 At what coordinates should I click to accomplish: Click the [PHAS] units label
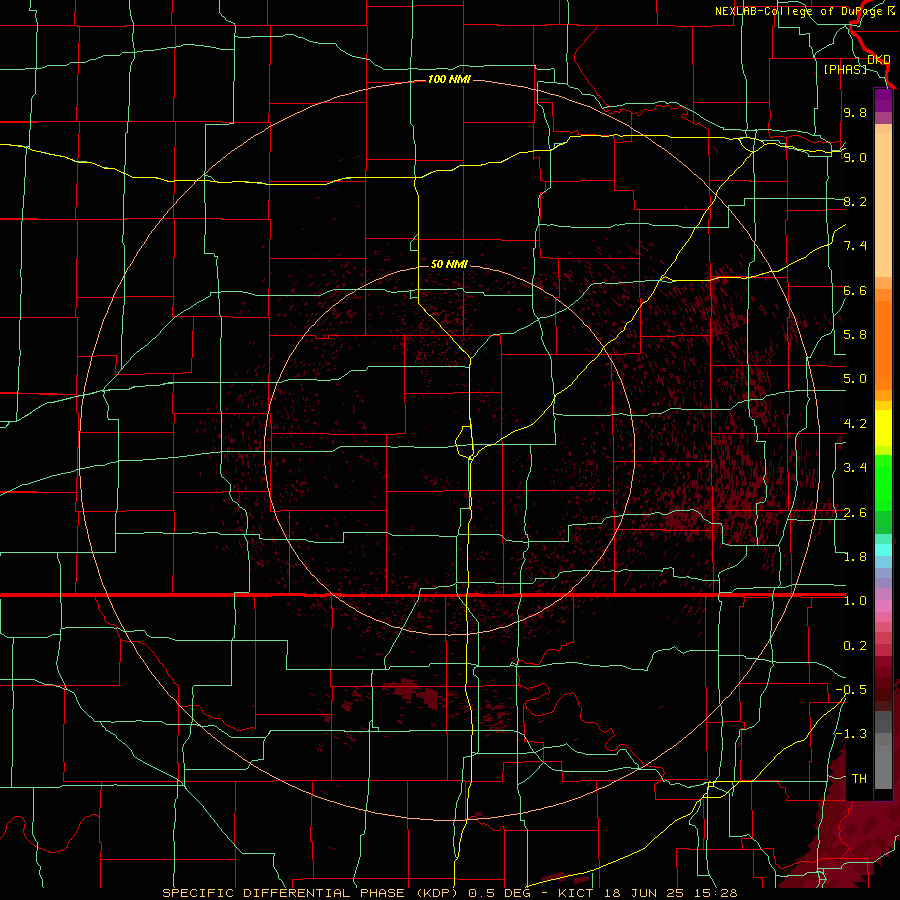845,69
